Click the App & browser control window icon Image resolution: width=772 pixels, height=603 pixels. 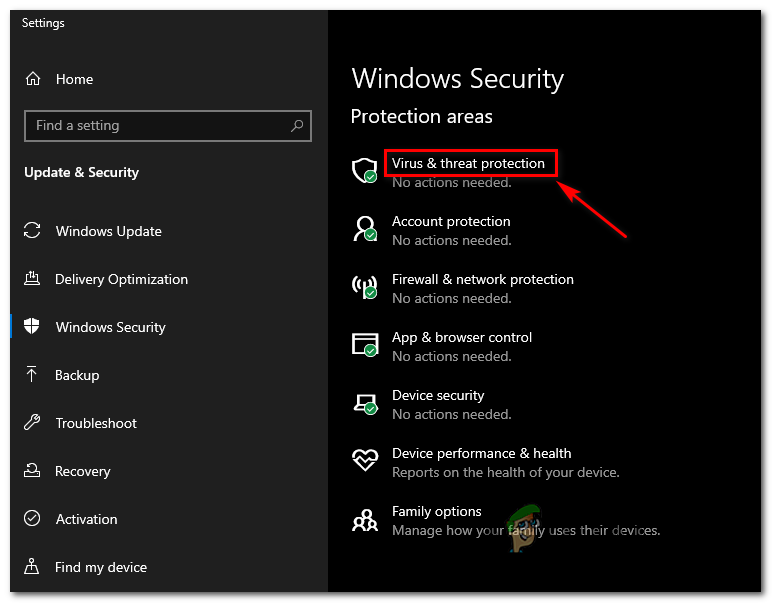pyautogui.click(x=364, y=345)
